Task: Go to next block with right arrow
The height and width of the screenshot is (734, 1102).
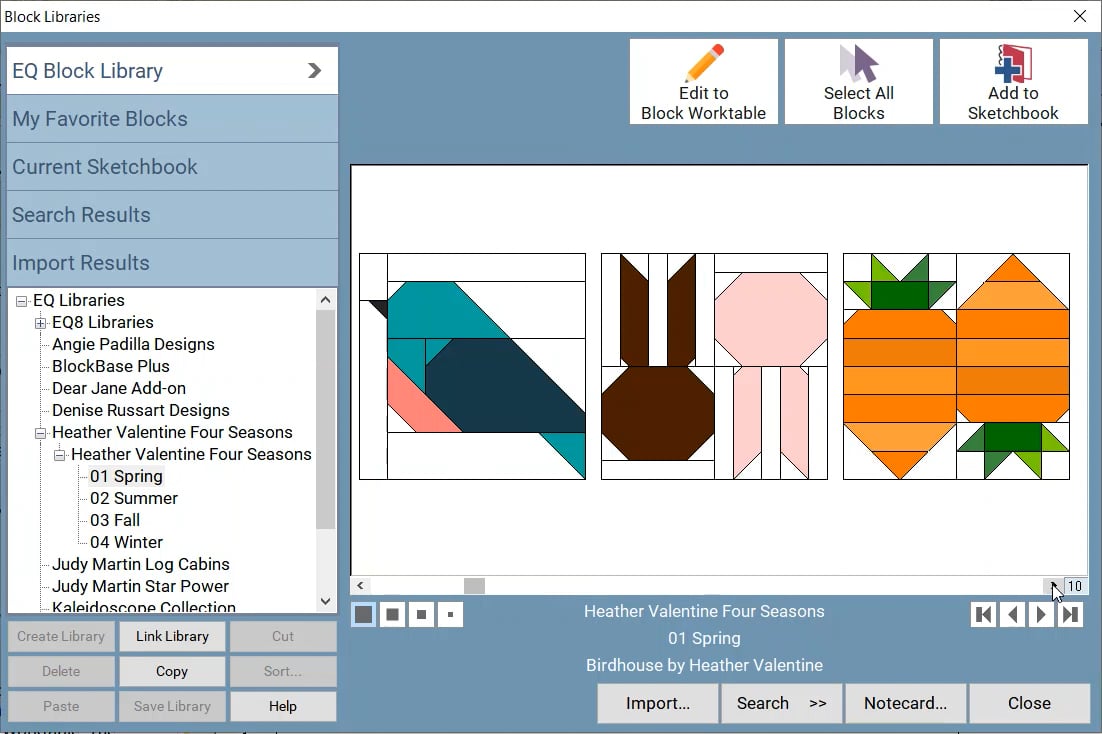Action: pos(1041,614)
